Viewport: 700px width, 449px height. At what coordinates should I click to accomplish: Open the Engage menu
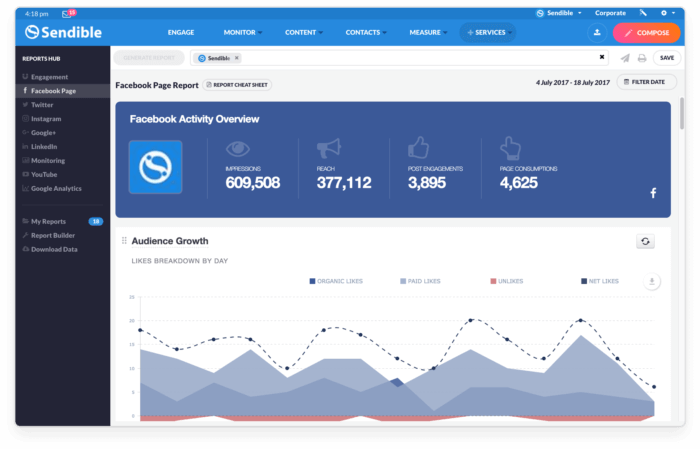click(181, 32)
